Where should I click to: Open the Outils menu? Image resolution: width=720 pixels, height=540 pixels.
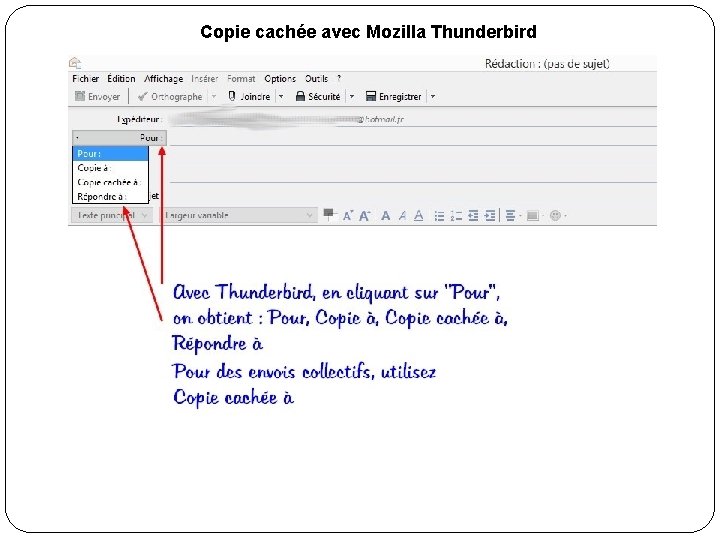coord(316,79)
